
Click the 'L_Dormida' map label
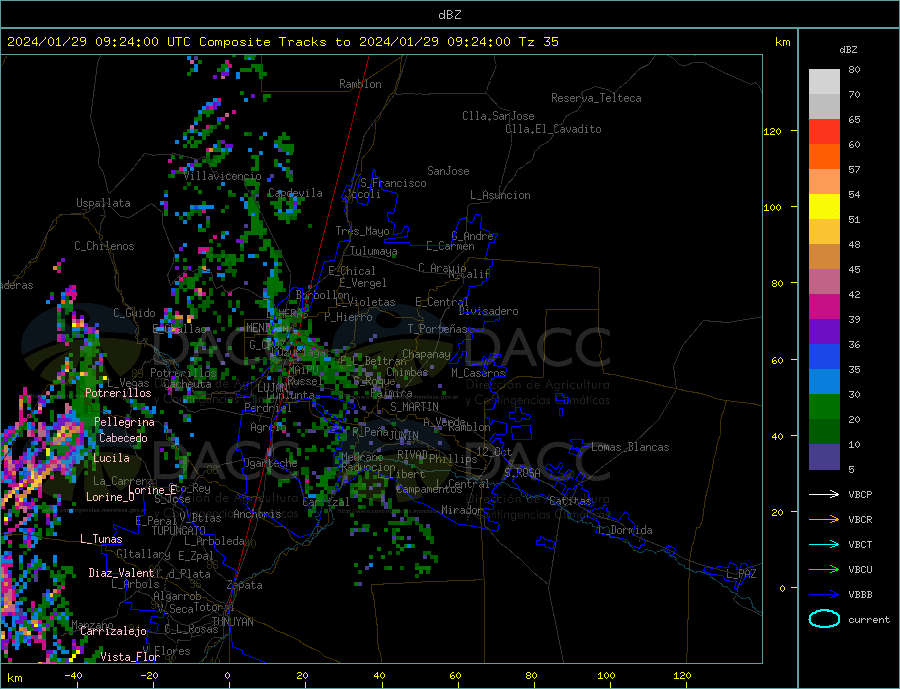[626, 531]
